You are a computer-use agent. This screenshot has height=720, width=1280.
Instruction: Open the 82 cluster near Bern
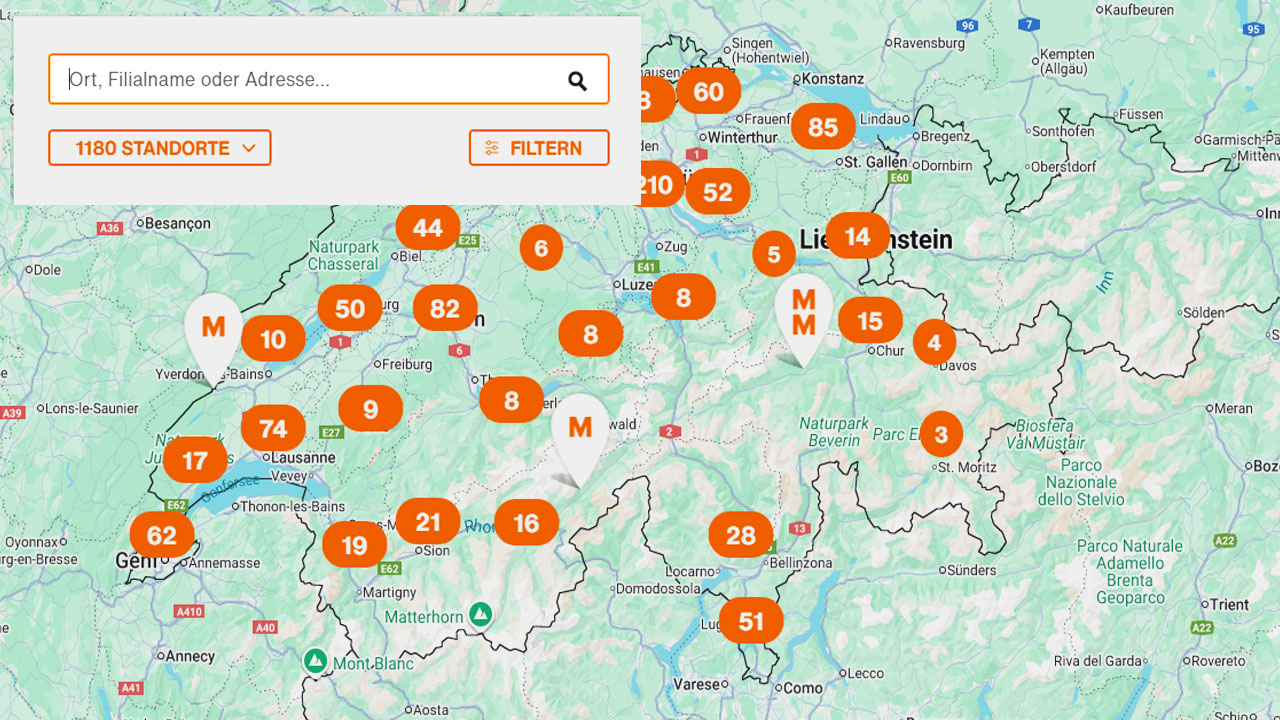coord(445,308)
